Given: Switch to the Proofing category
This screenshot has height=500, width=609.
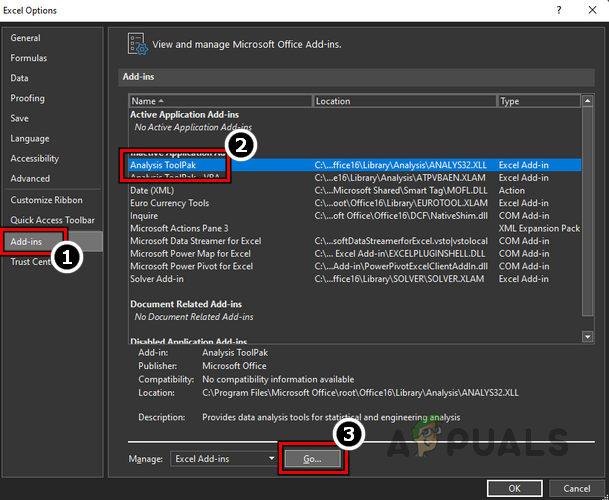Looking at the screenshot, I should click(27, 98).
